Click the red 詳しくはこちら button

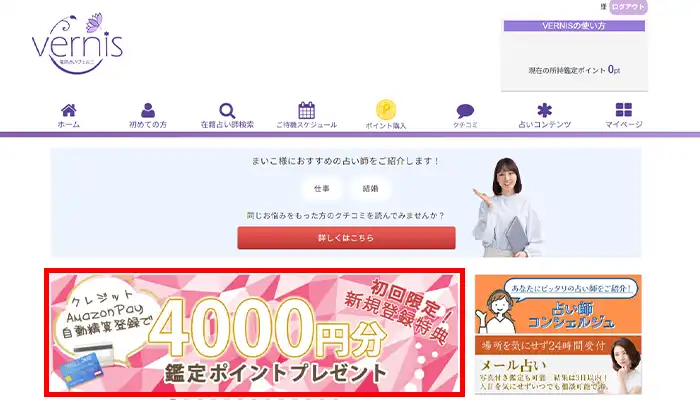click(x=346, y=238)
